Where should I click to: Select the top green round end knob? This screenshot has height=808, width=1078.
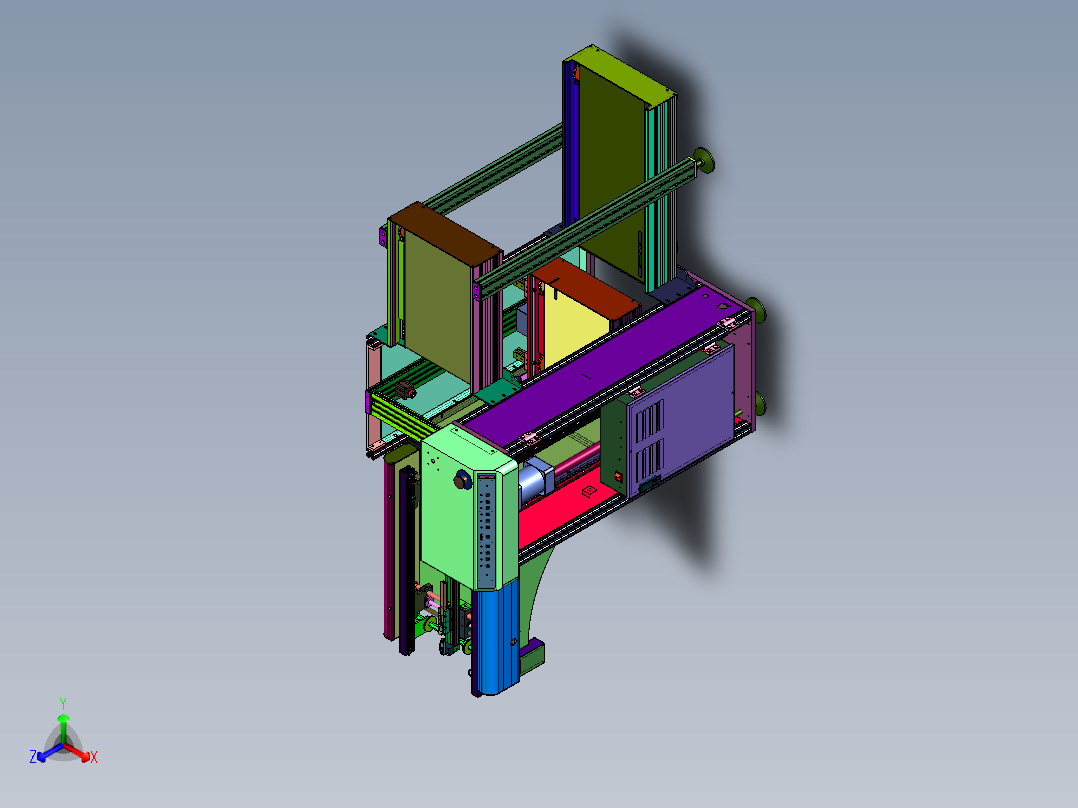(704, 161)
